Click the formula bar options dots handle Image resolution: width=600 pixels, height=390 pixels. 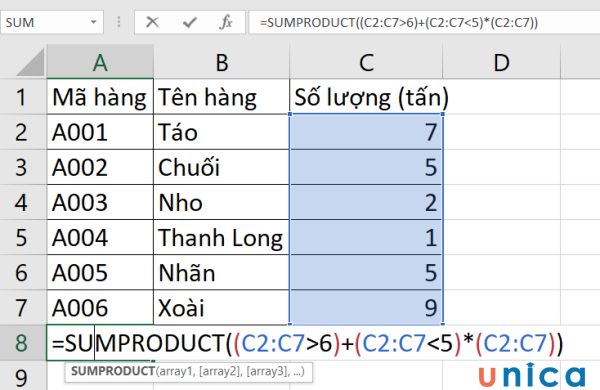tap(119, 22)
